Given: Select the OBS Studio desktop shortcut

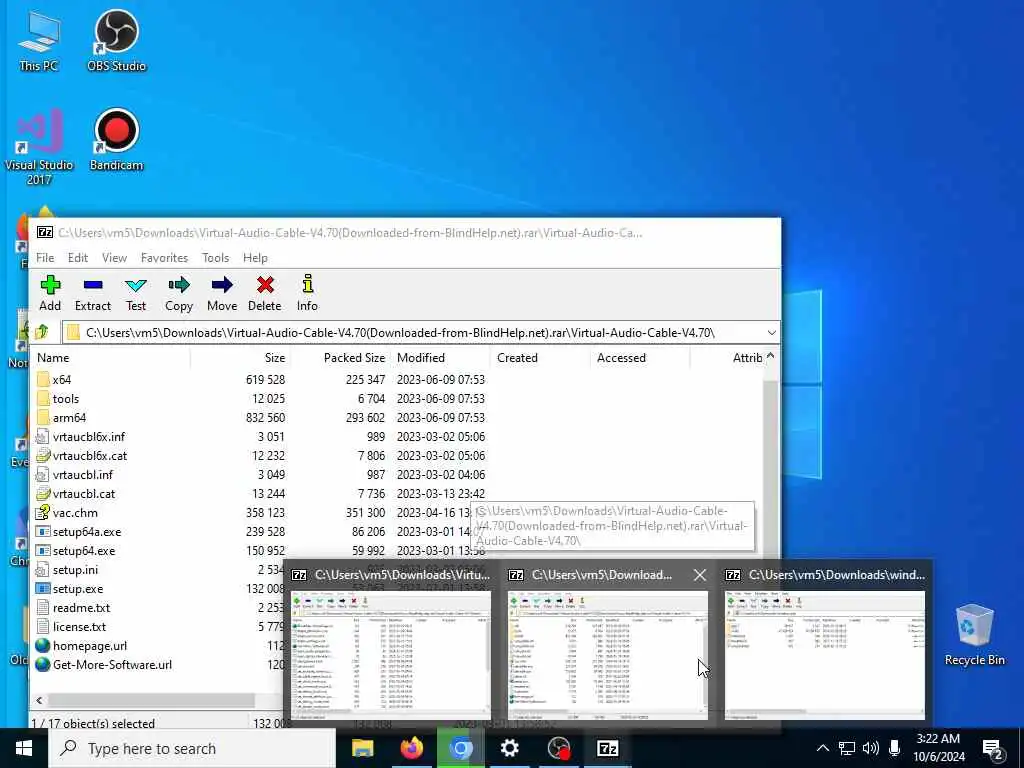Looking at the screenshot, I should [x=116, y=40].
